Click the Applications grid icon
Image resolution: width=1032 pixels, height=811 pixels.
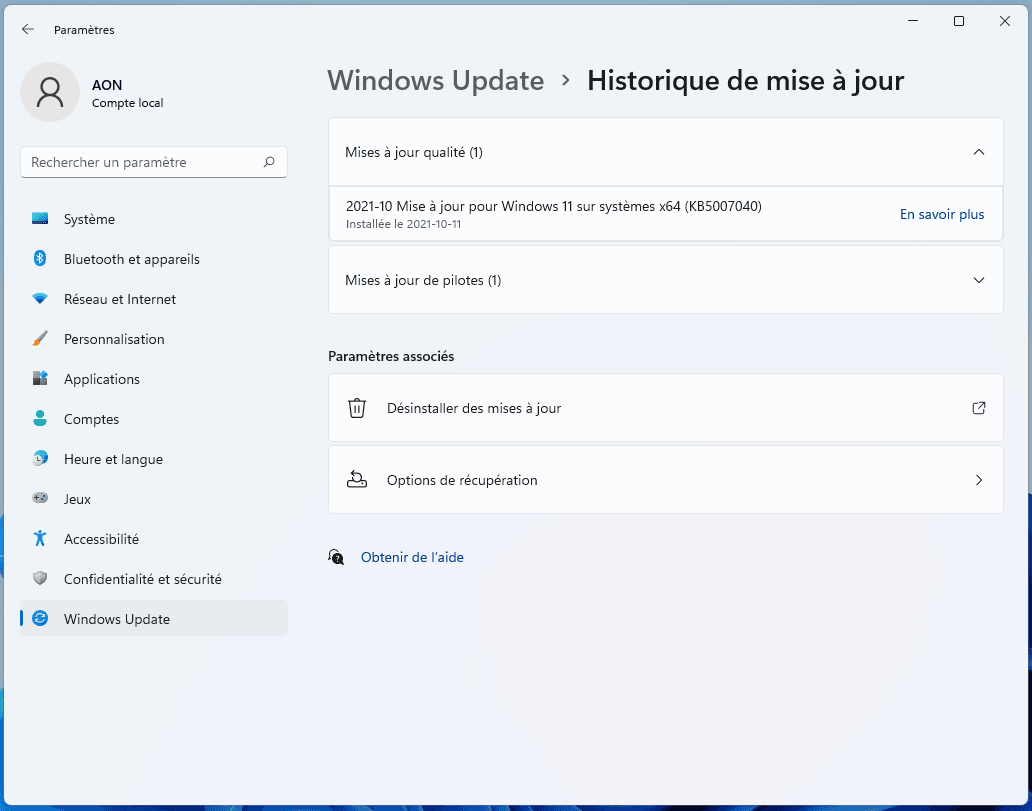(x=40, y=379)
